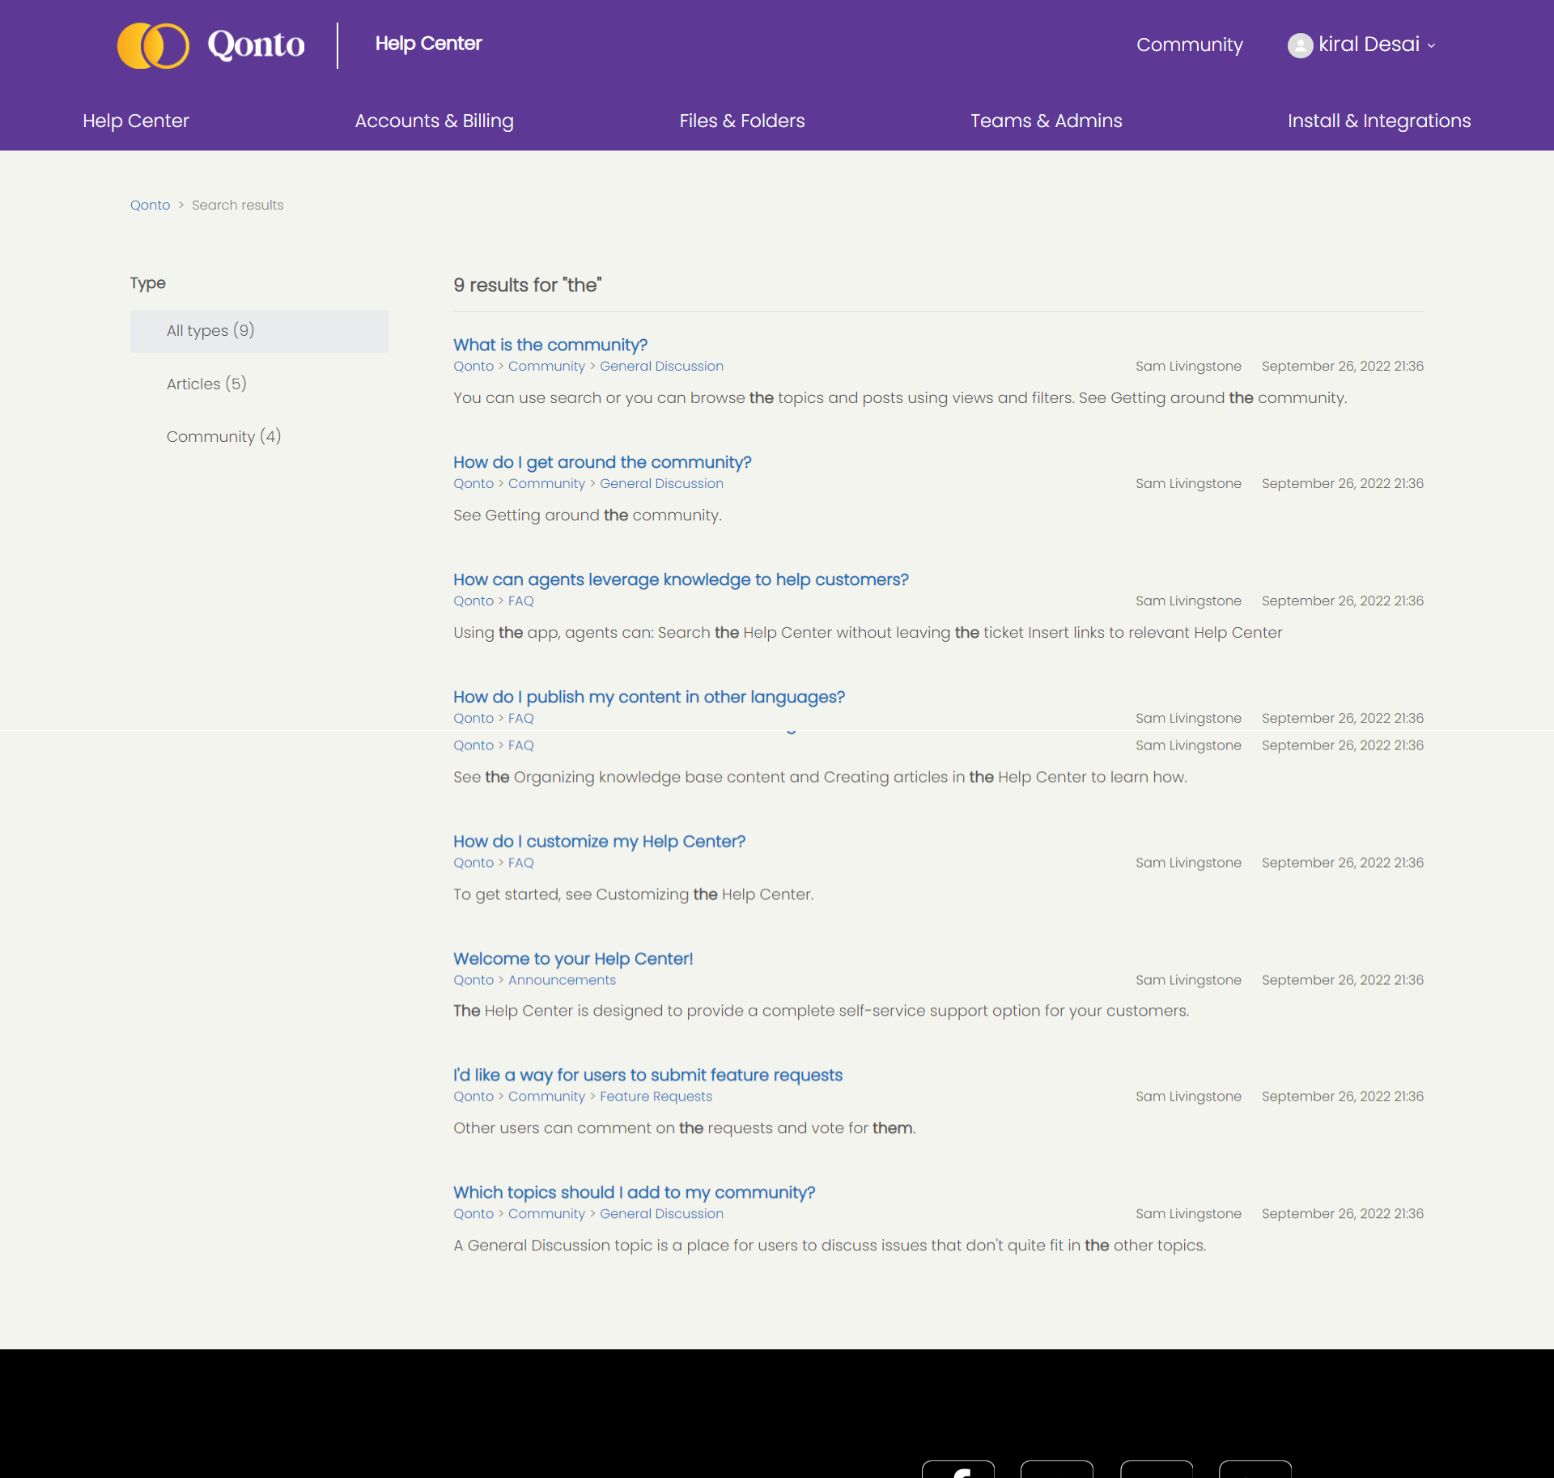Click Feature Requests breadcrumb in result
This screenshot has height=1478, width=1554.
click(x=655, y=1097)
